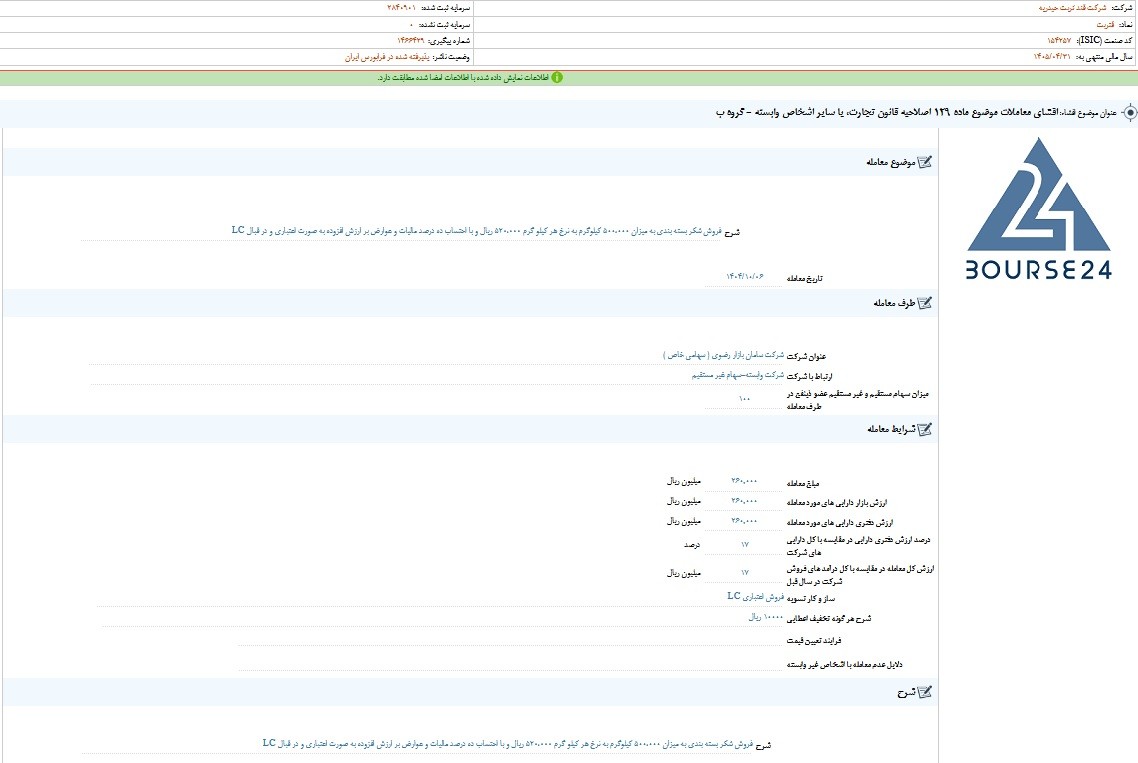The image size is (1138, 763).
Task: Open the Bourse24 logo image
Action: point(1039,208)
